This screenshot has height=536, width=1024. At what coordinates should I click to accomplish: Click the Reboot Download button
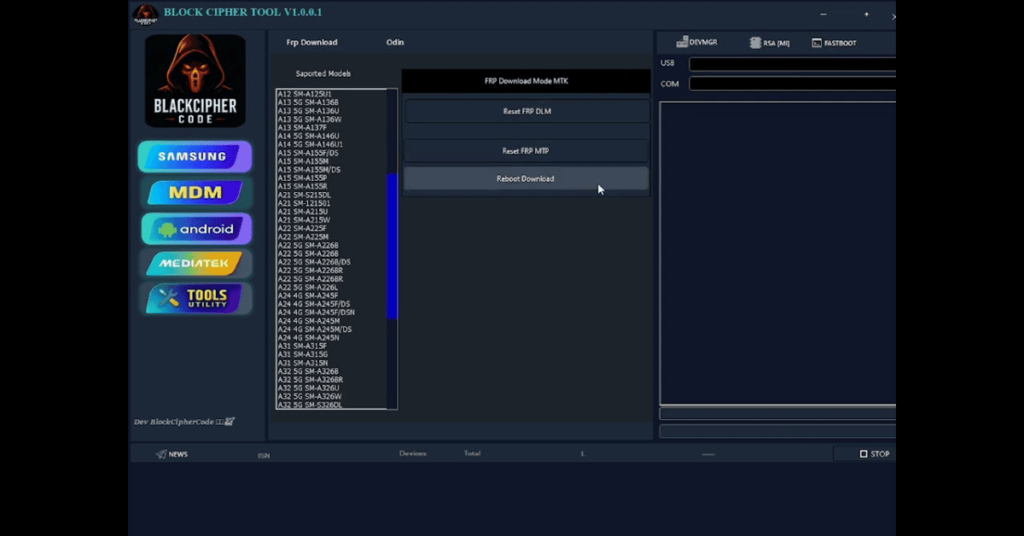click(526, 179)
